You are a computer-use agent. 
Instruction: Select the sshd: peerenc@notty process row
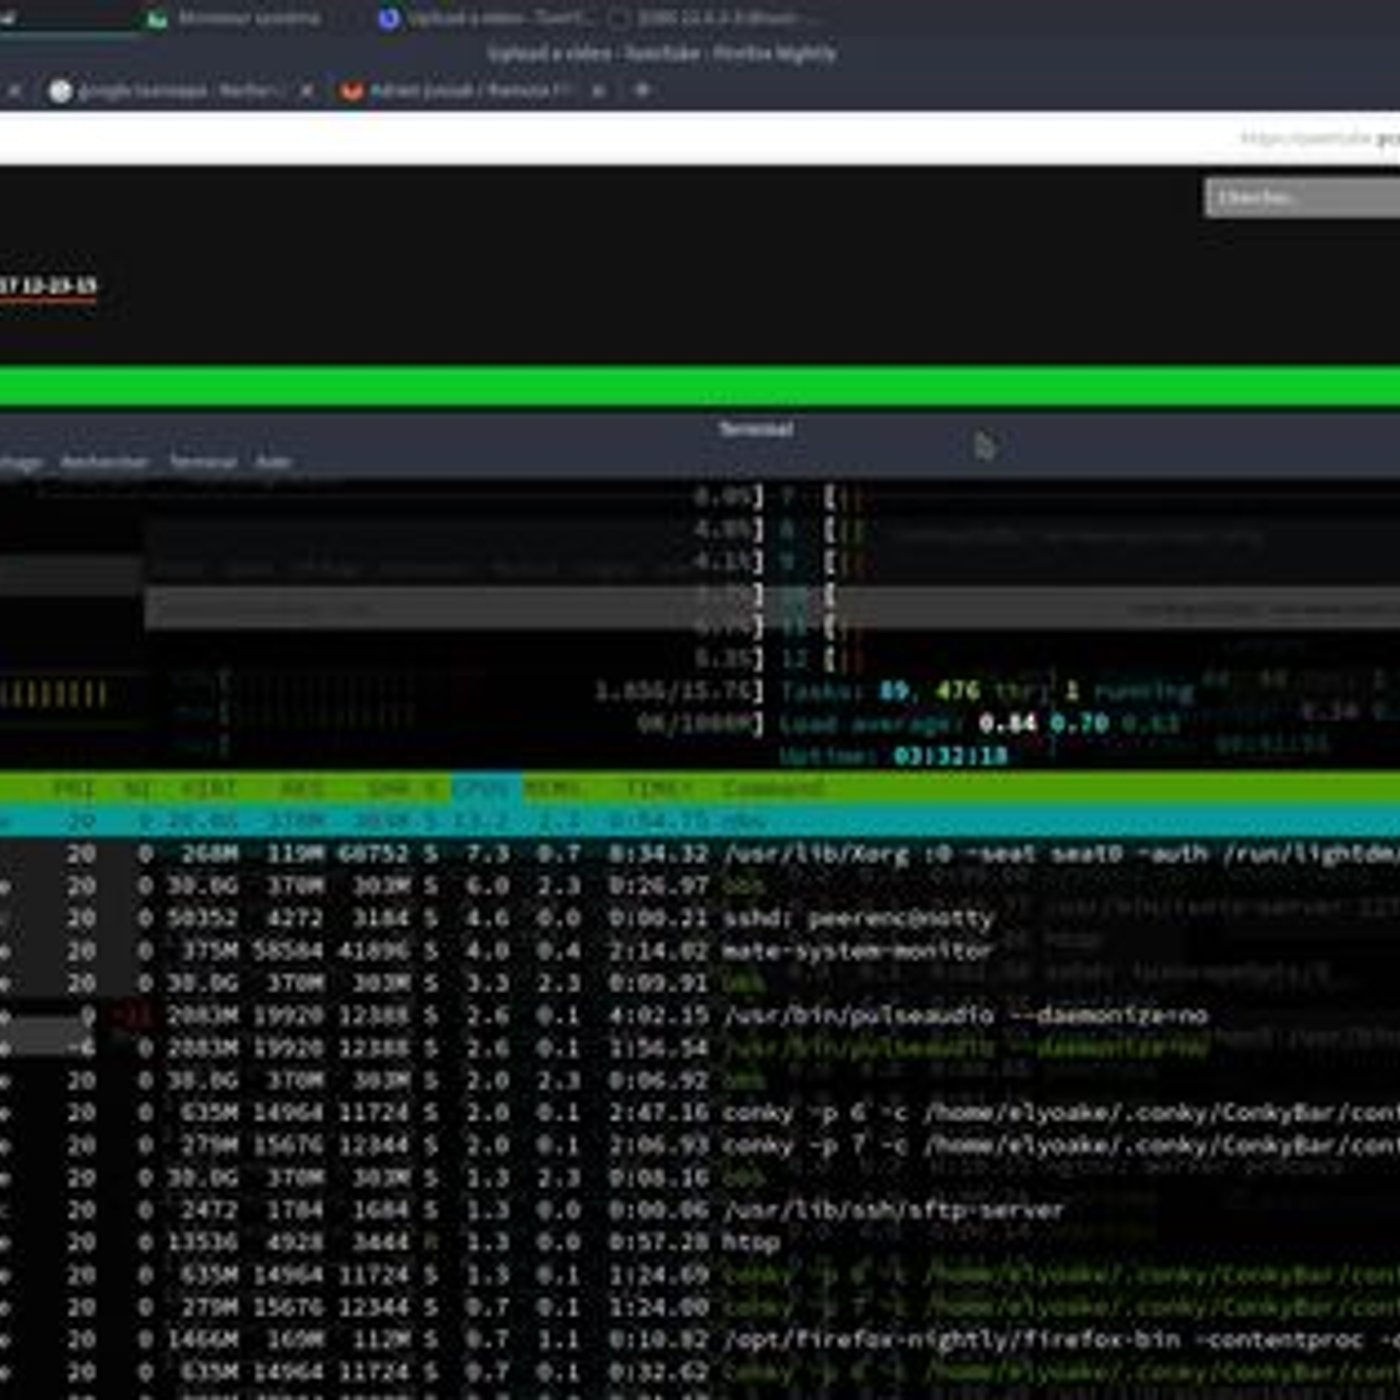point(700,918)
